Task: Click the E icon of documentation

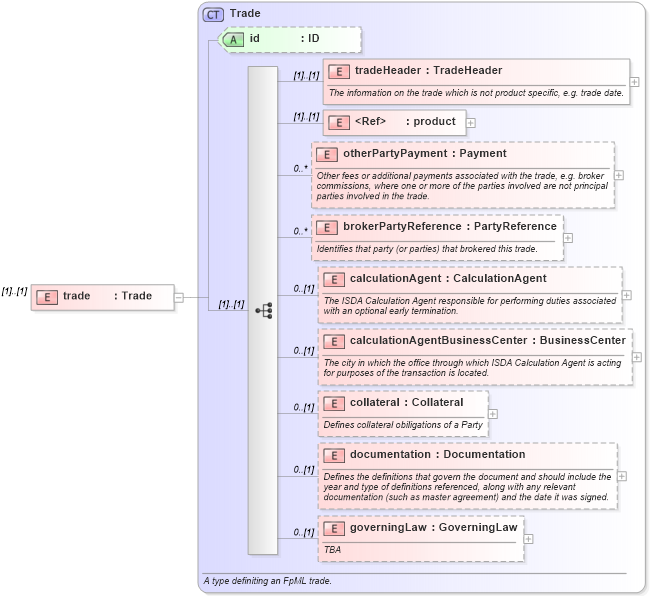Action: [x=334, y=456]
